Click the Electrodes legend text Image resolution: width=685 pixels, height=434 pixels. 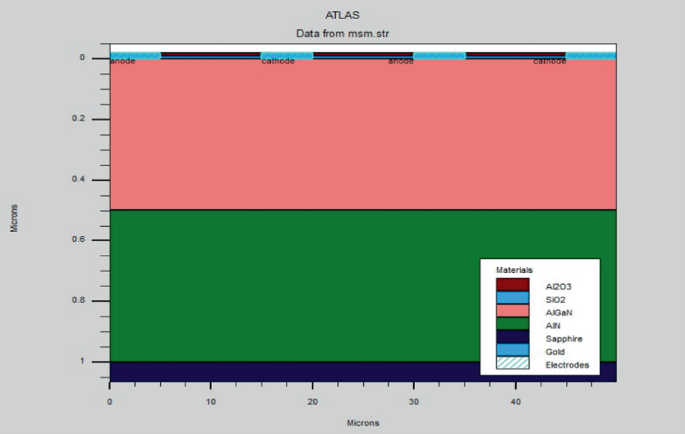[567, 365]
